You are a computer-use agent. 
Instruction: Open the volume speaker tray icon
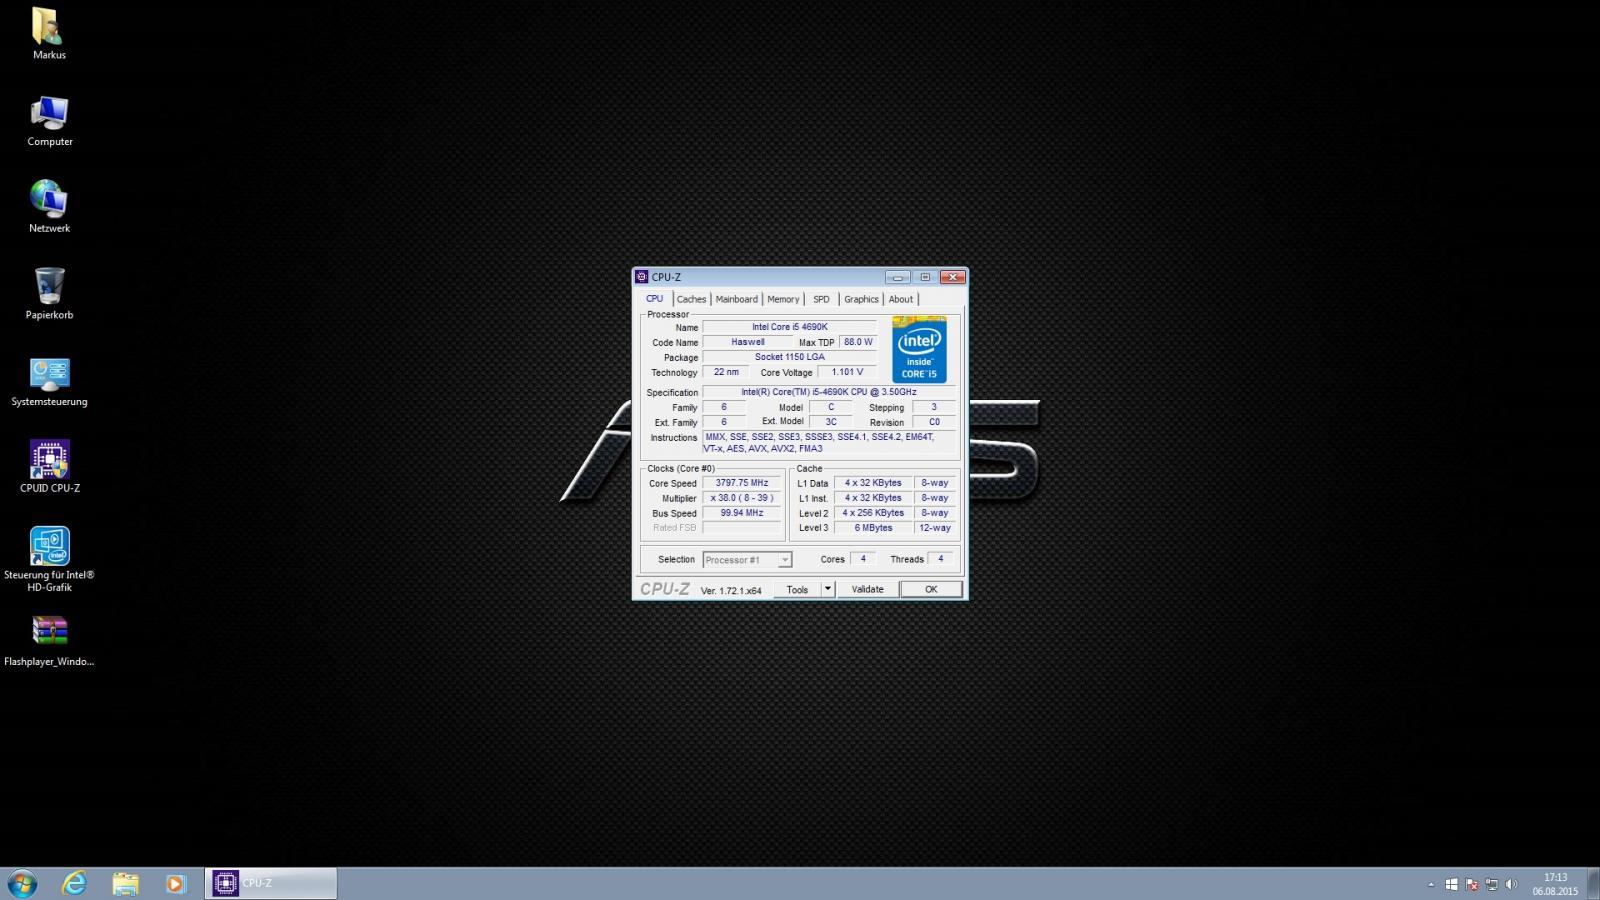pyautogui.click(x=1511, y=885)
